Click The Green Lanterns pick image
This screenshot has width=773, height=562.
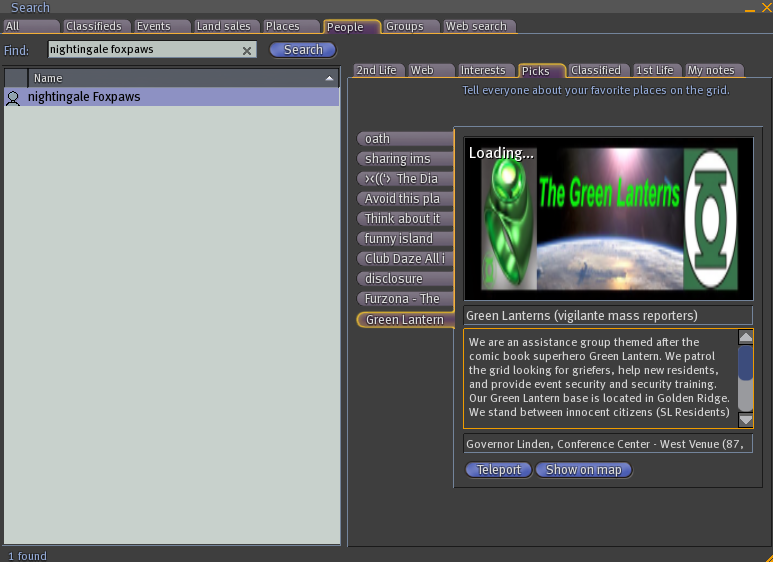608,219
